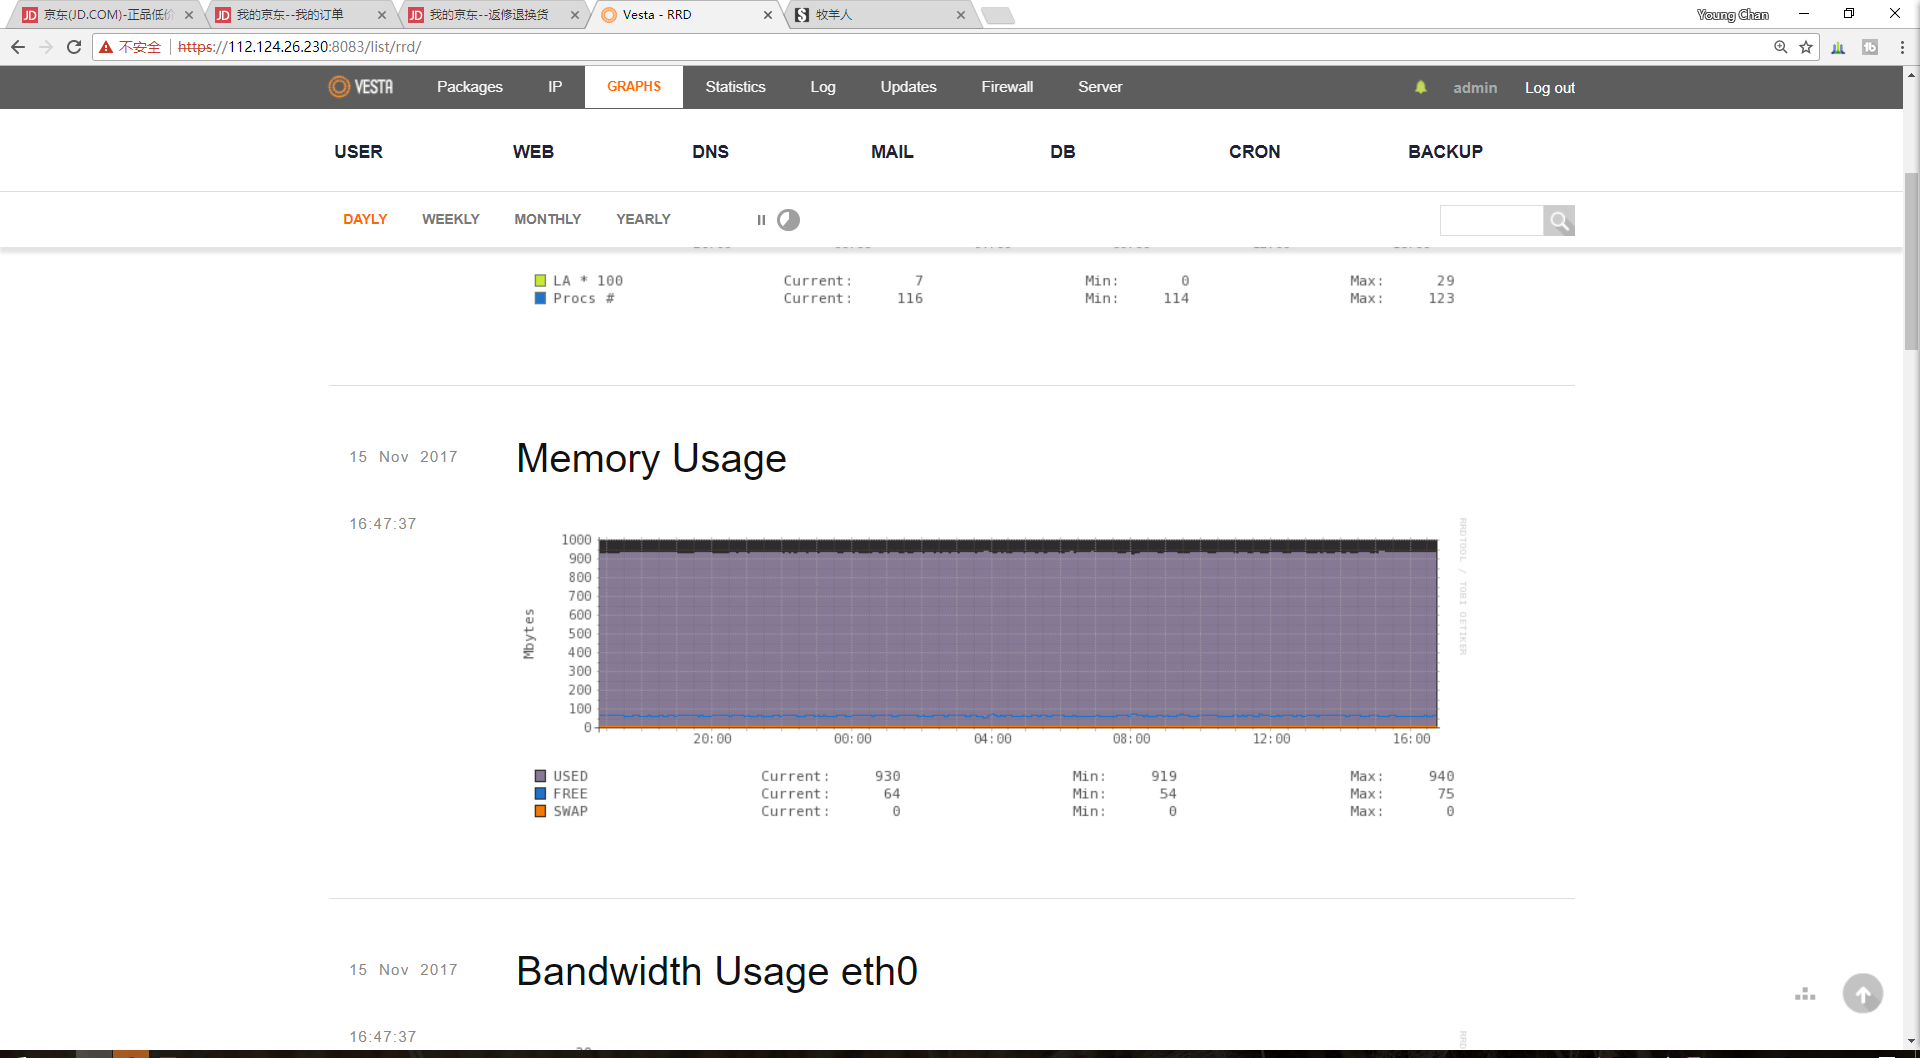
Task: Bookmark this page with star icon
Action: tap(1806, 47)
